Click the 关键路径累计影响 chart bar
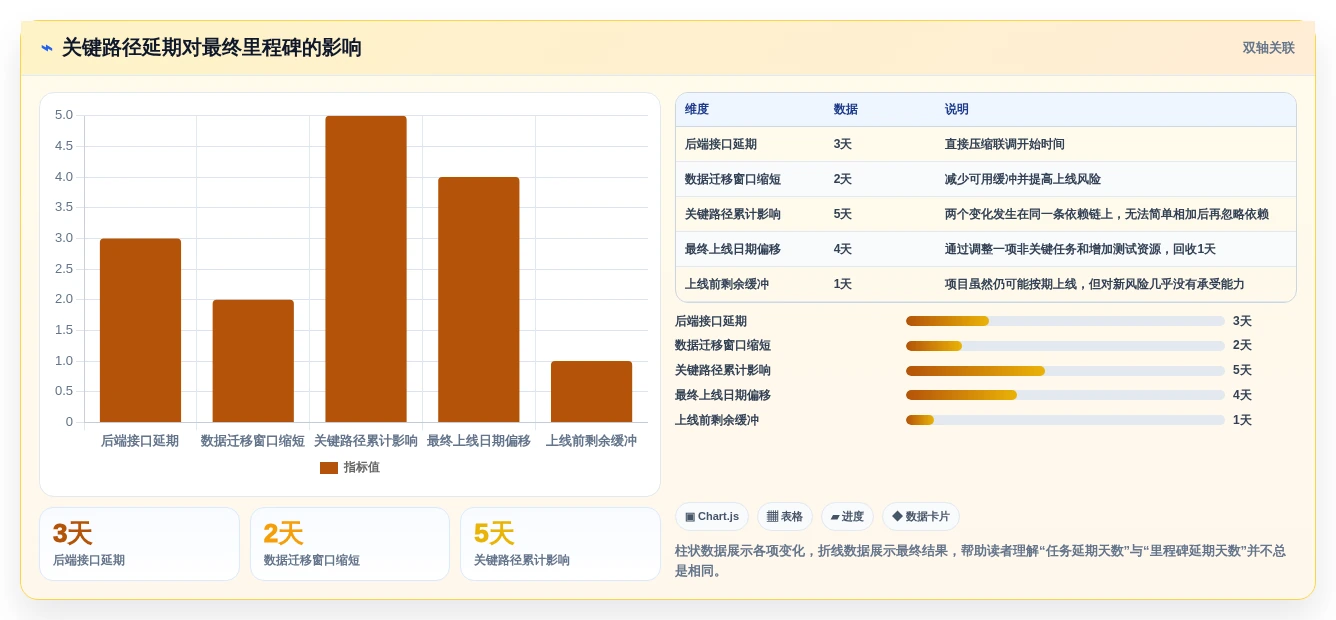 366,269
